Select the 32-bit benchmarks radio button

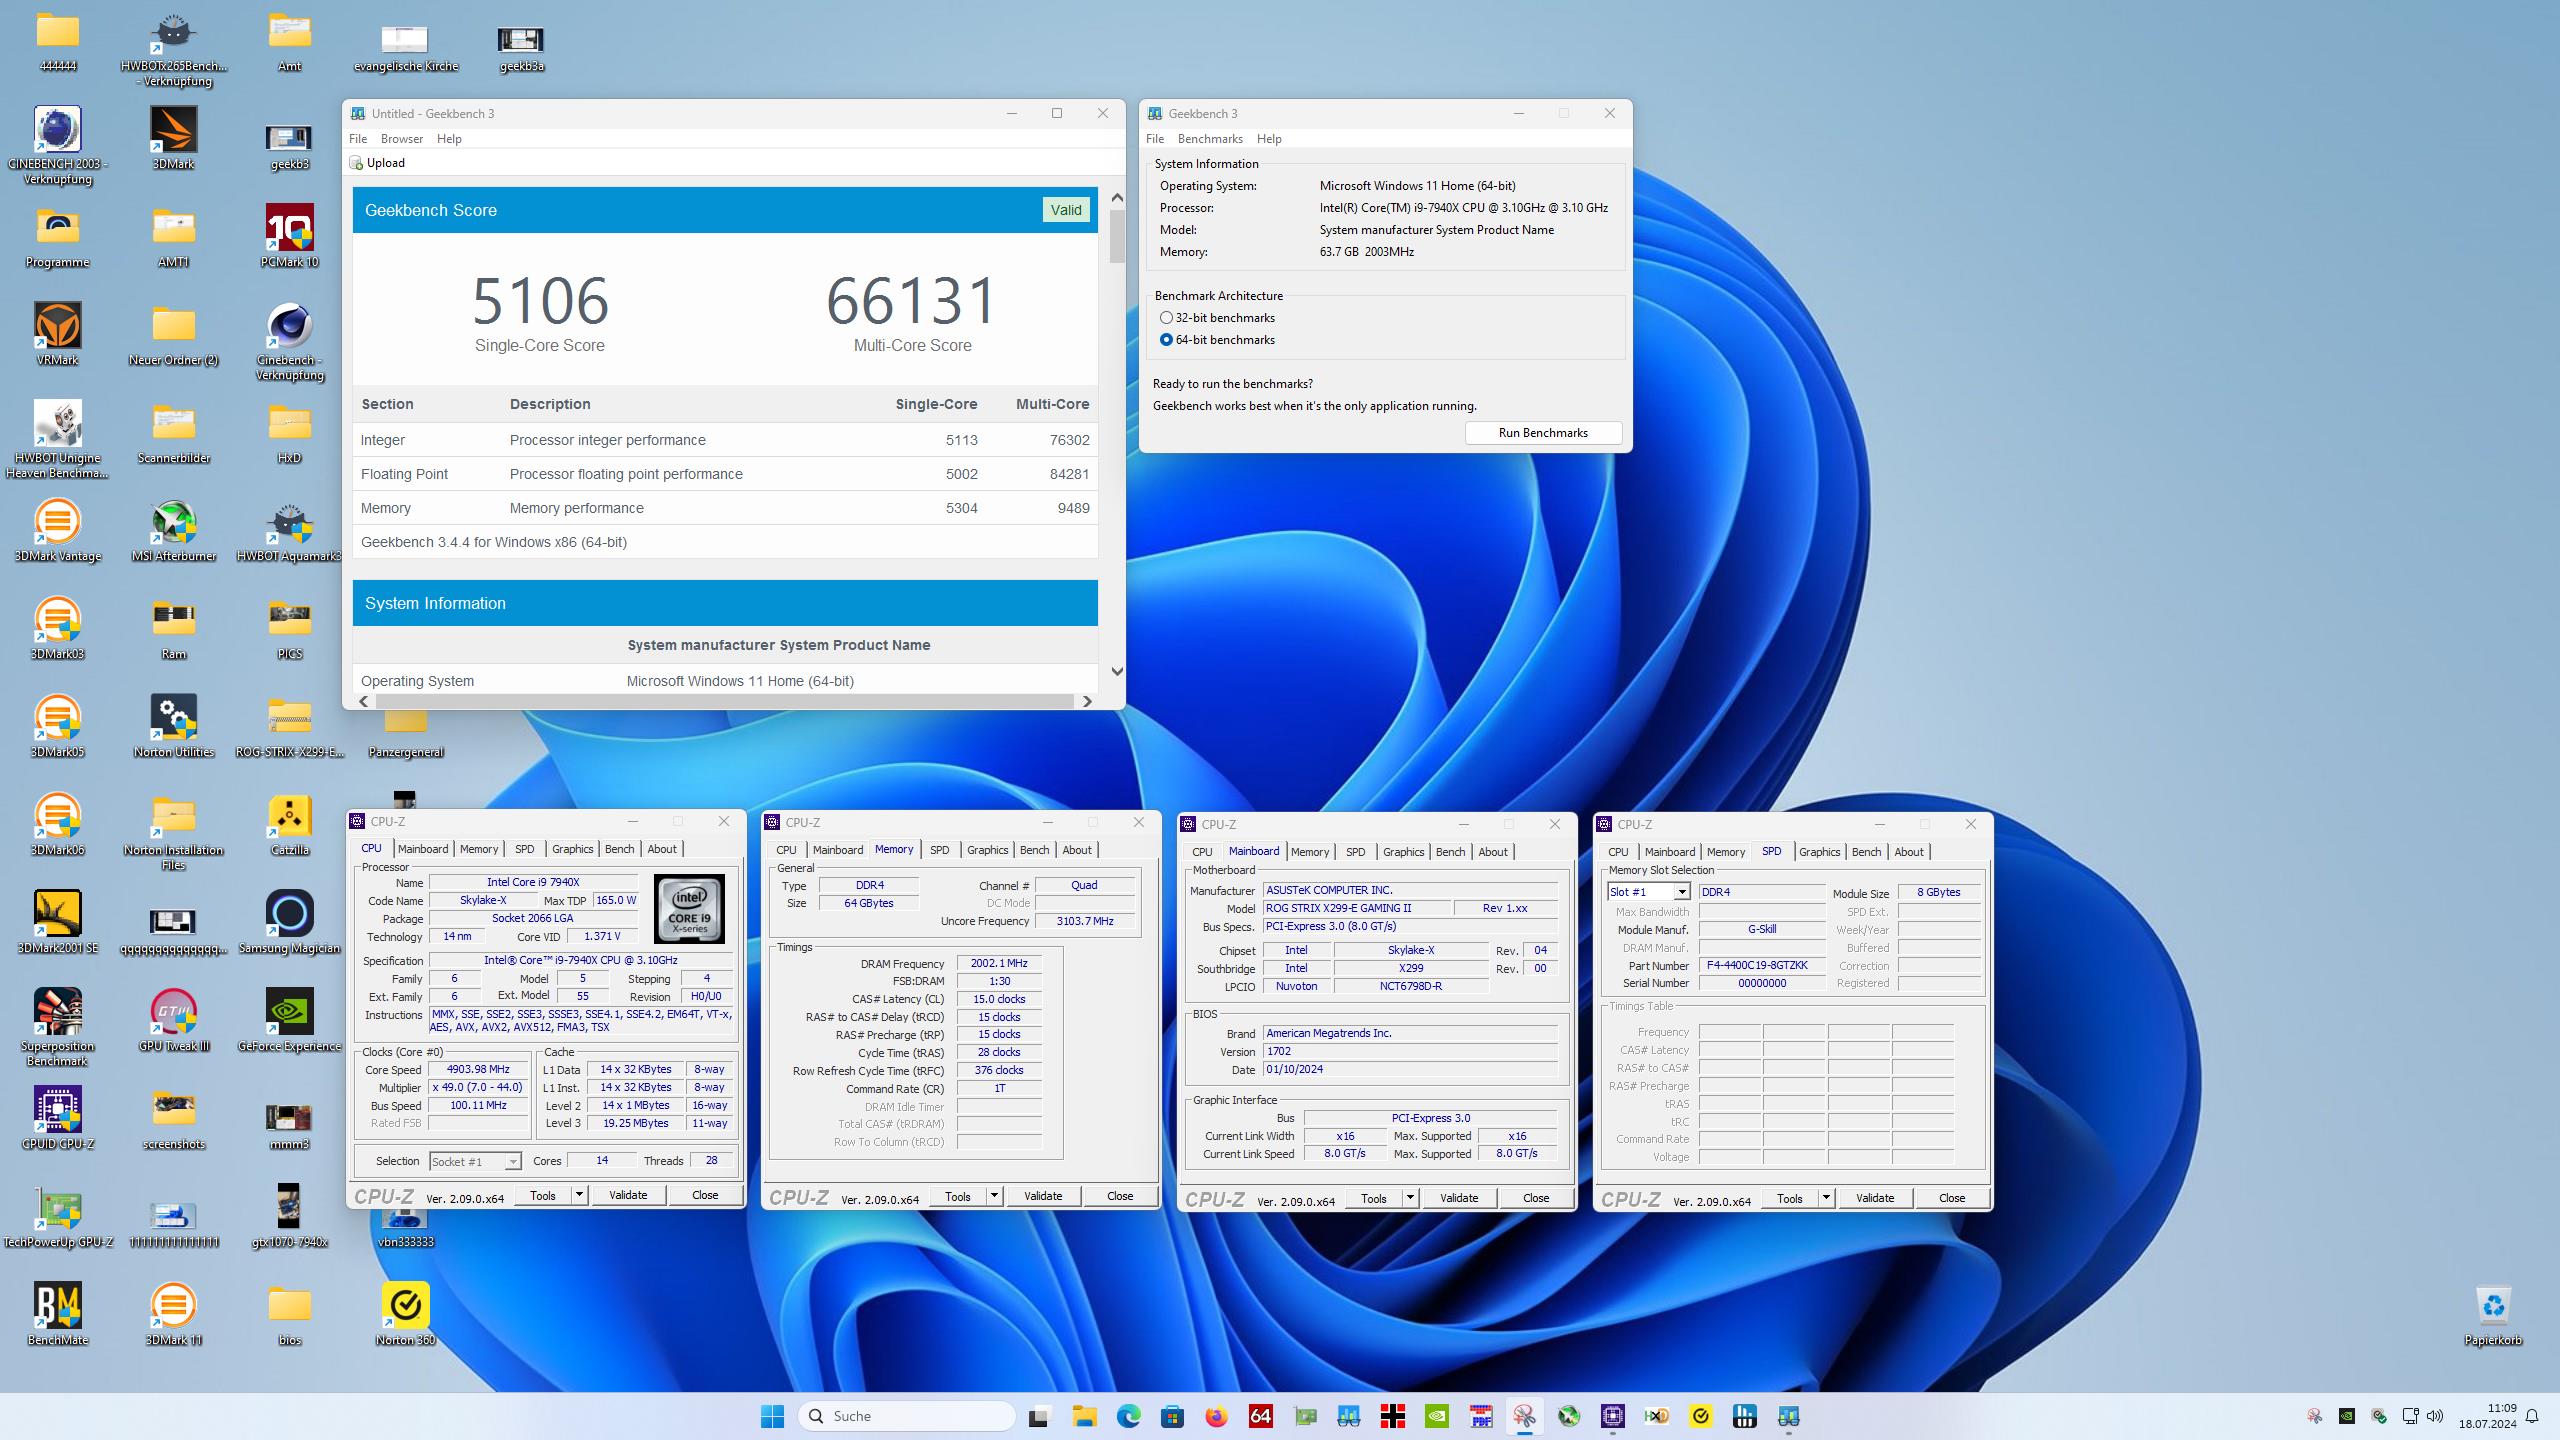point(1166,318)
